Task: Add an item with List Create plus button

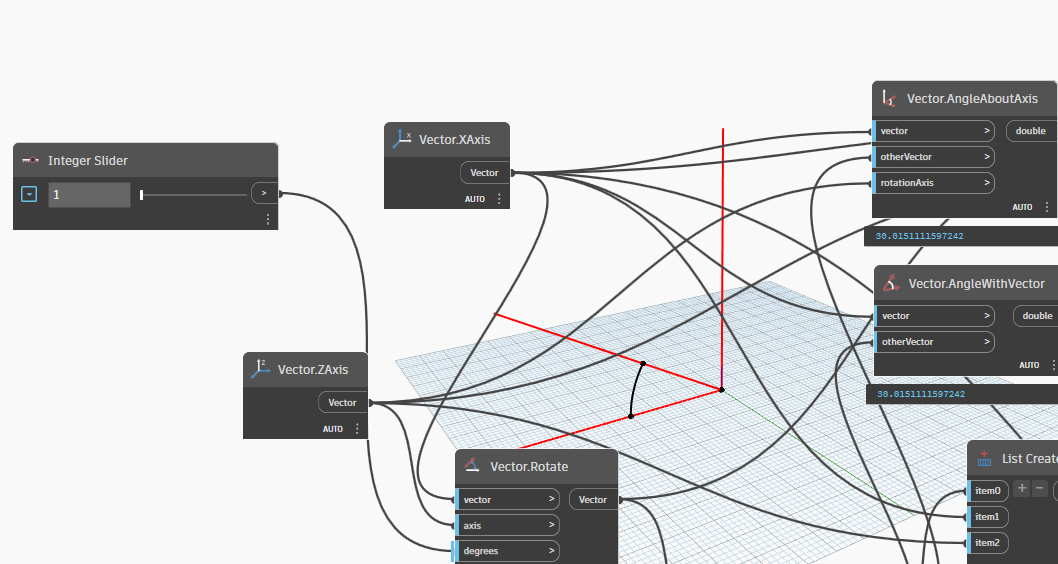Action: [x=1021, y=489]
